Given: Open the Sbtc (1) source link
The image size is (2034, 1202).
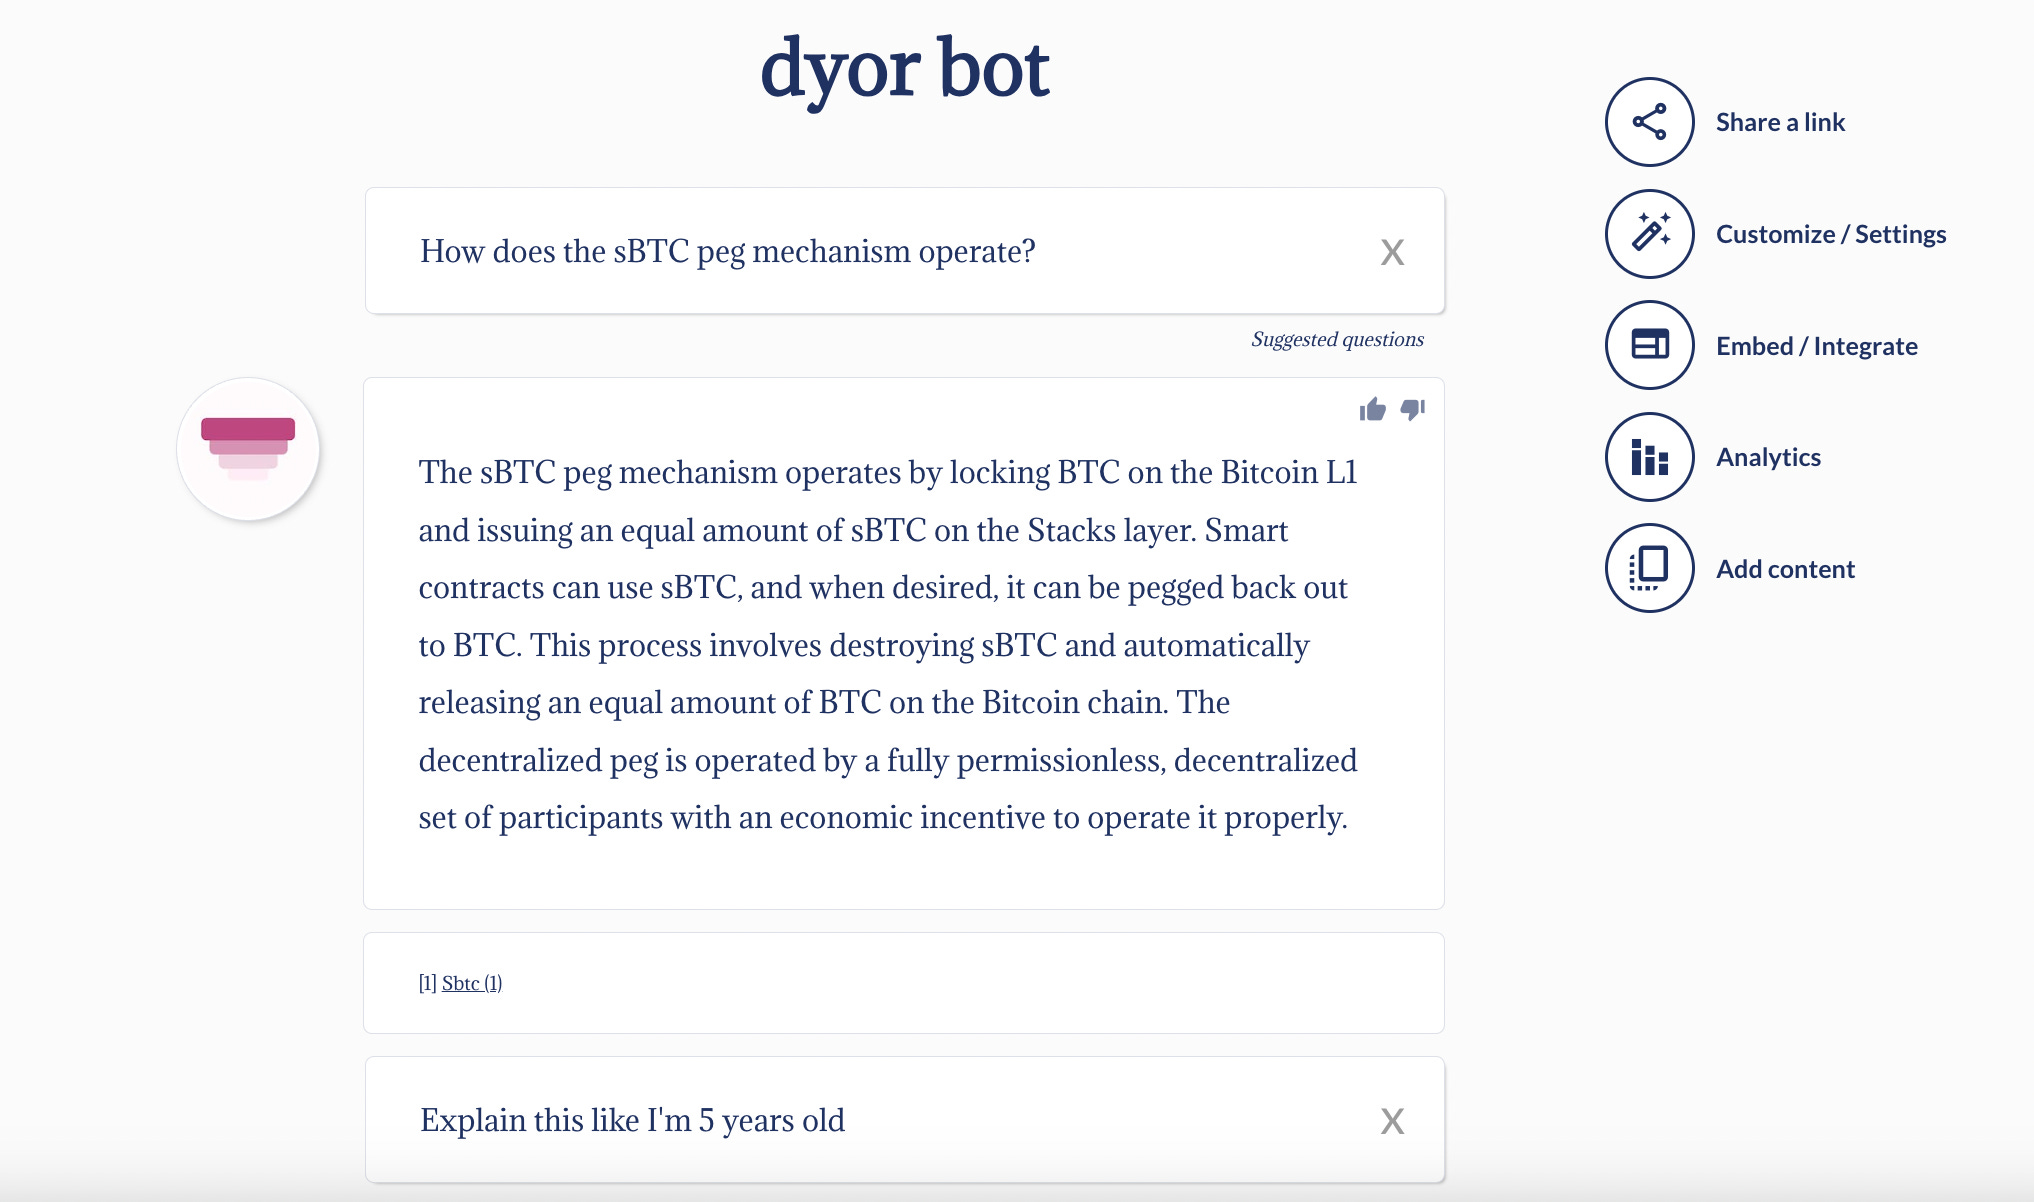Looking at the screenshot, I should tap(471, 983).
